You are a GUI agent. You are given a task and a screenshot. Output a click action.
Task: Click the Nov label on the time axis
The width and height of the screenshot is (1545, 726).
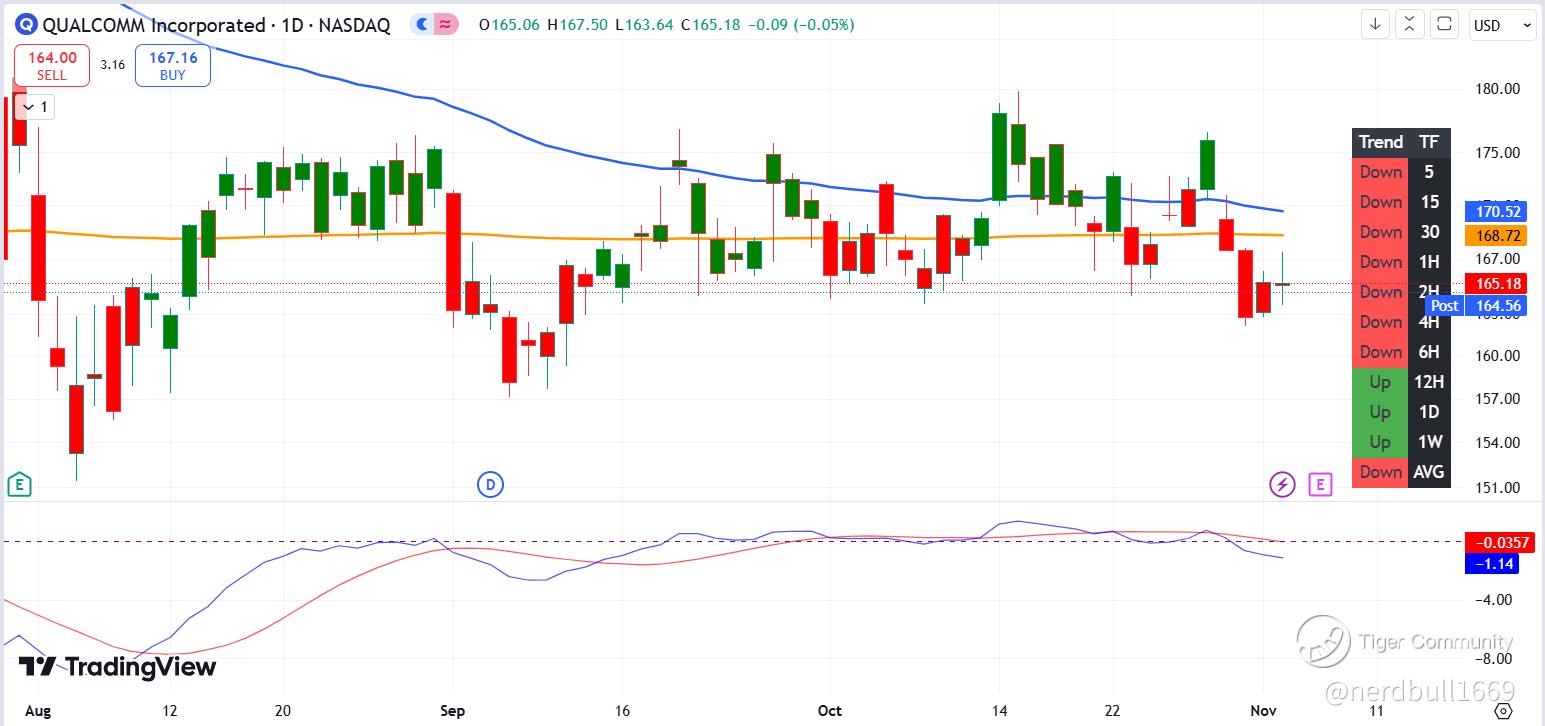click(1264, 711)
